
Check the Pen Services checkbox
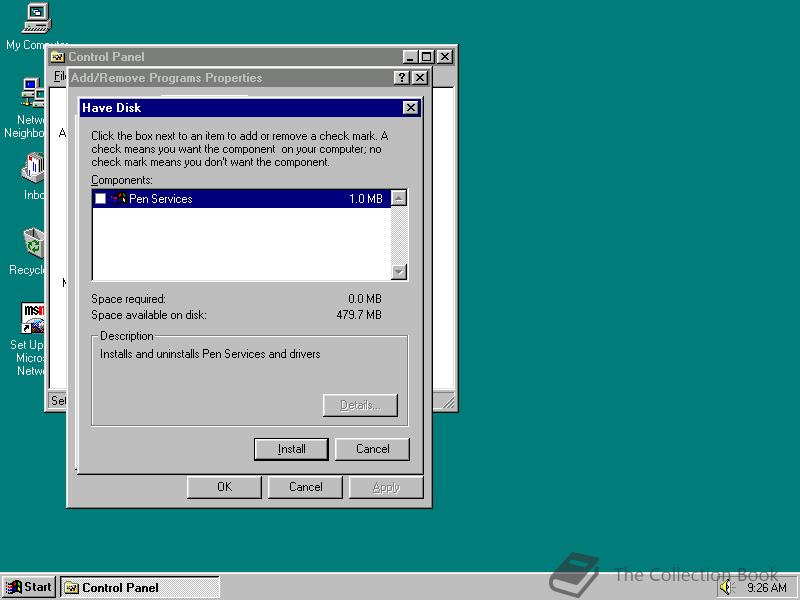click(101, 198)
